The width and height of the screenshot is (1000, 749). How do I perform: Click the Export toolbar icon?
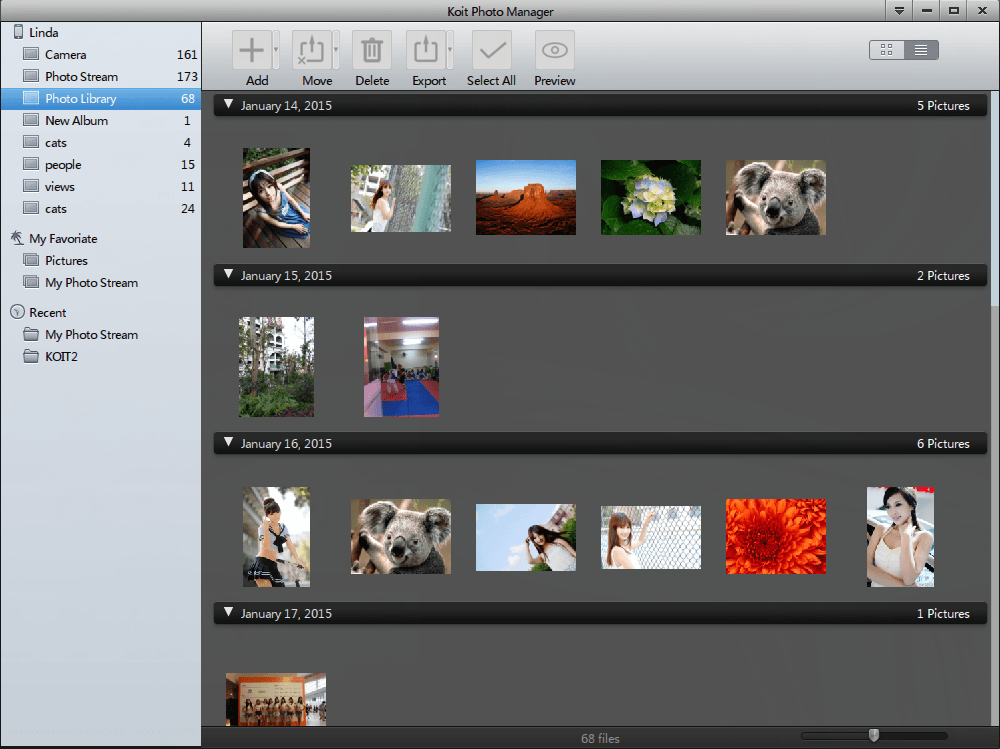click(426, 50)
